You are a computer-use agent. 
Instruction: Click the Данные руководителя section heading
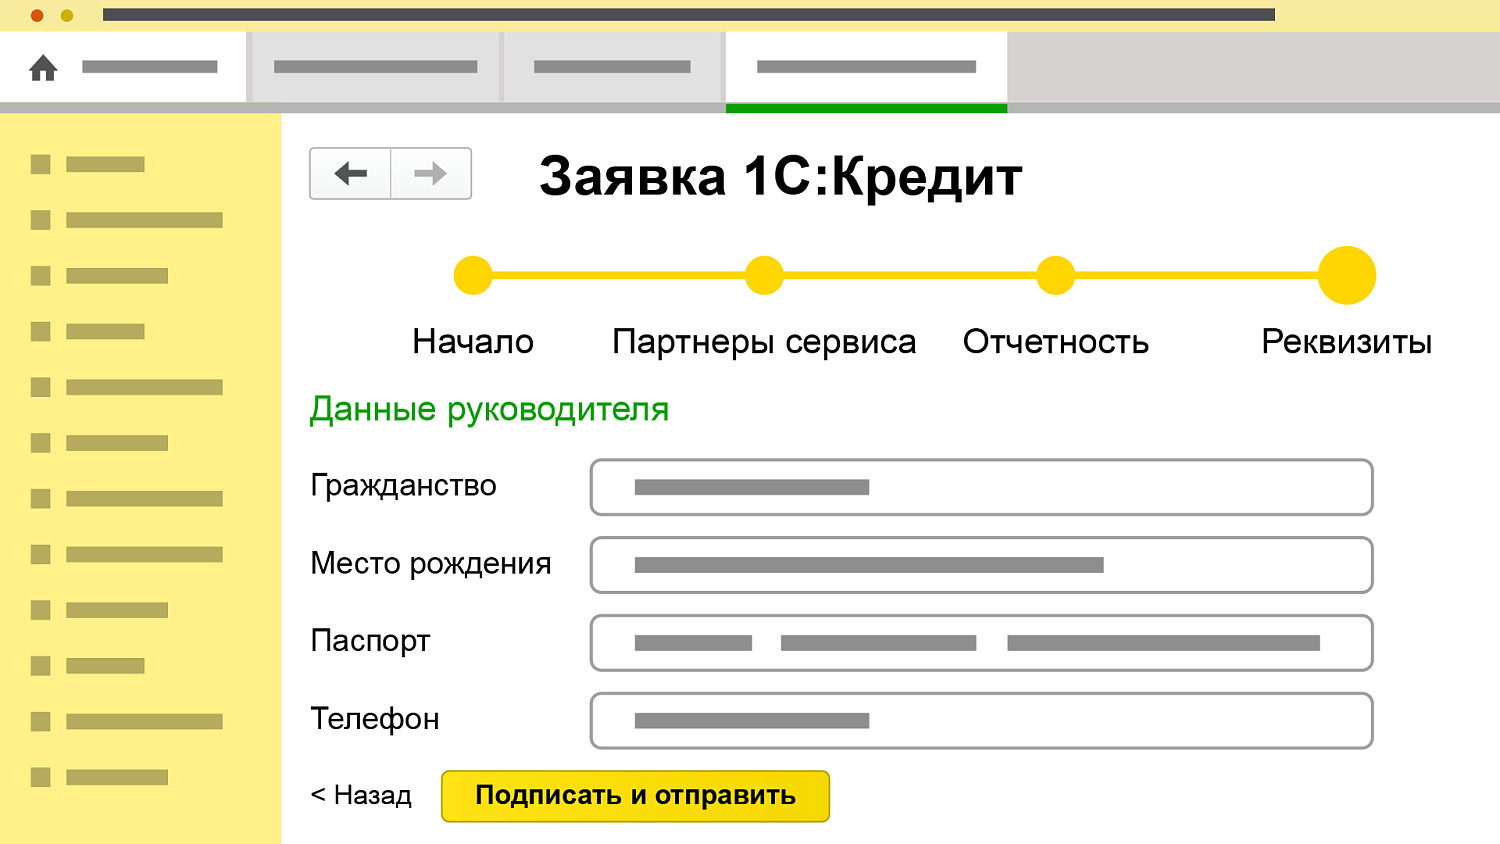pos(489,409)
